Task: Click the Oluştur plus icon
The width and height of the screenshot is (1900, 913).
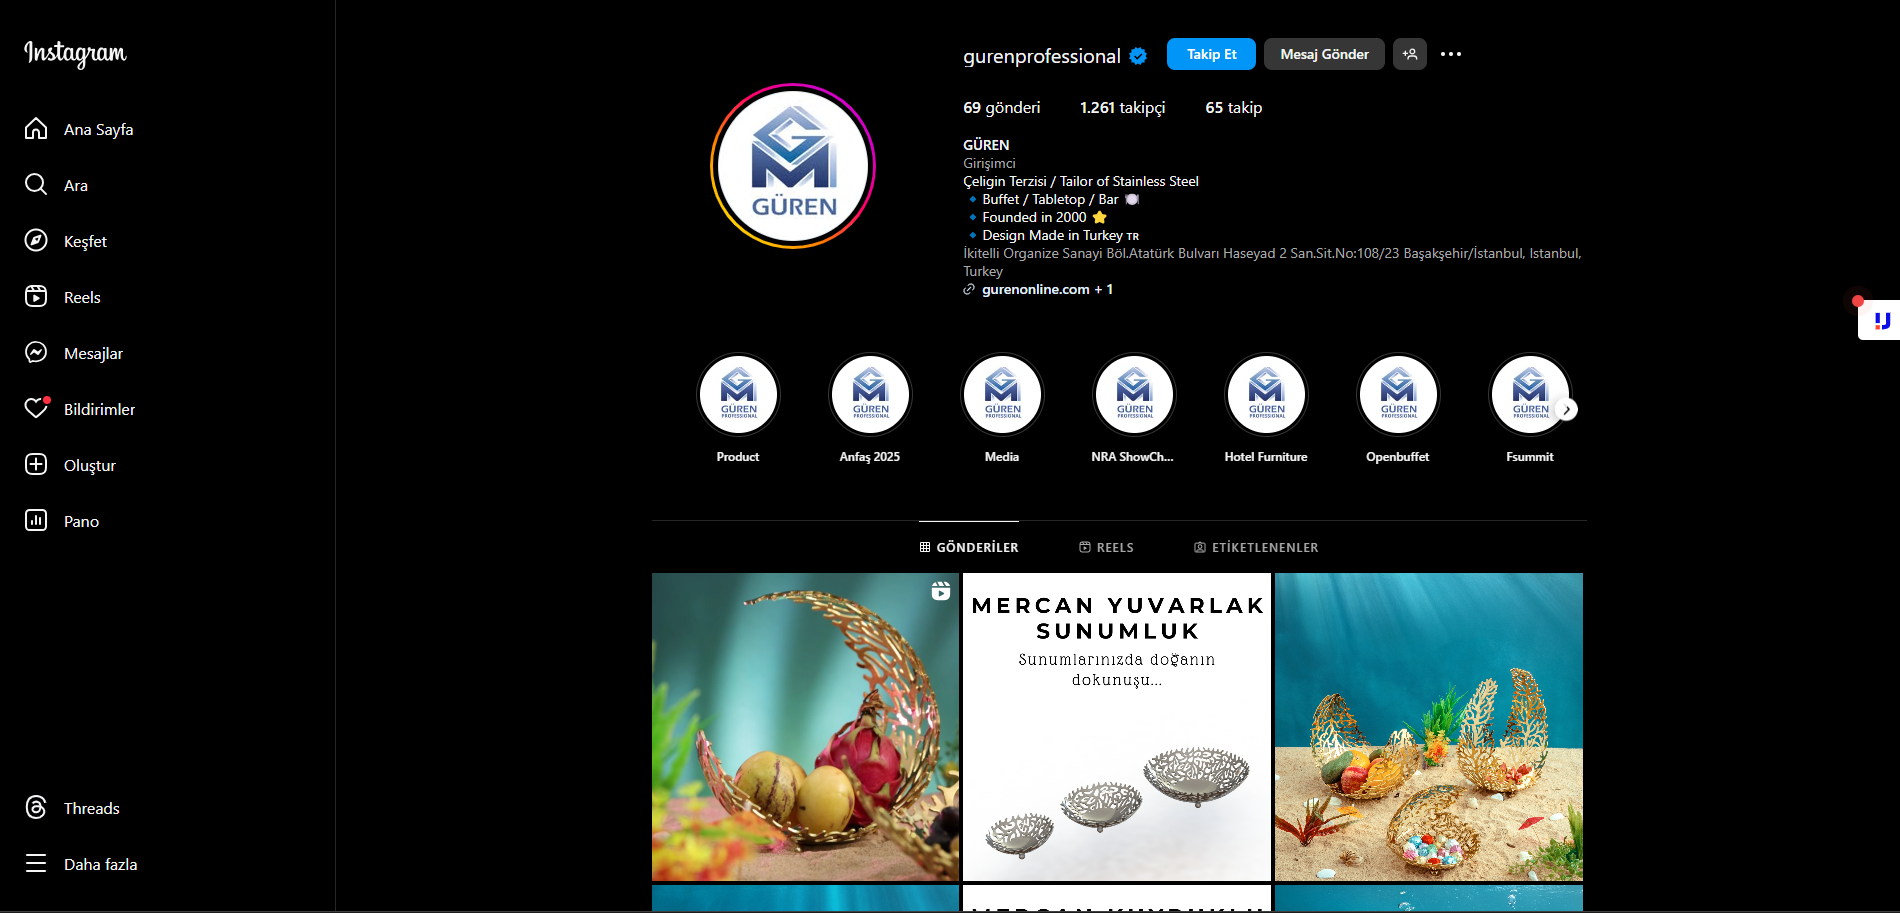Action: (36, 465)
